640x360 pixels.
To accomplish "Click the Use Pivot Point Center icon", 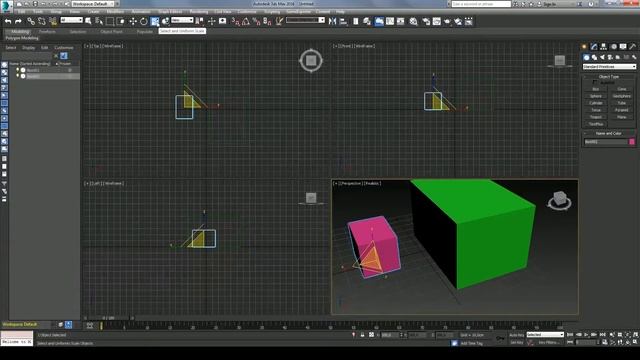I will [200, 21].
